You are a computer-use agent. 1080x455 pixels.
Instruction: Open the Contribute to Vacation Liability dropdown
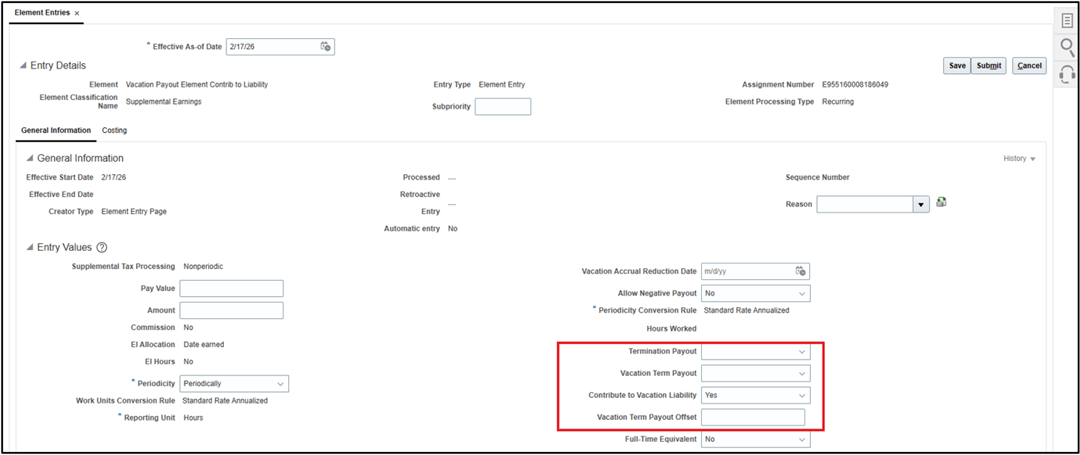(802, 396)
